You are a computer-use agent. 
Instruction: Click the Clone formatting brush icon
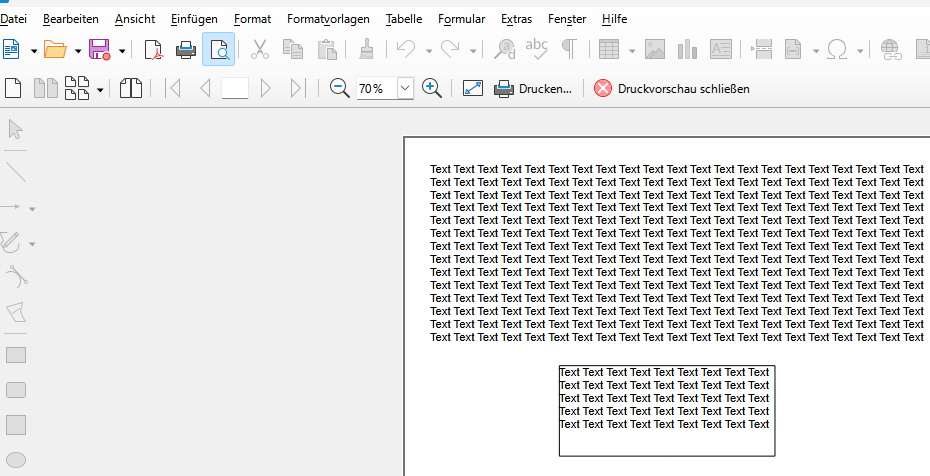click(x=367, y=50)
